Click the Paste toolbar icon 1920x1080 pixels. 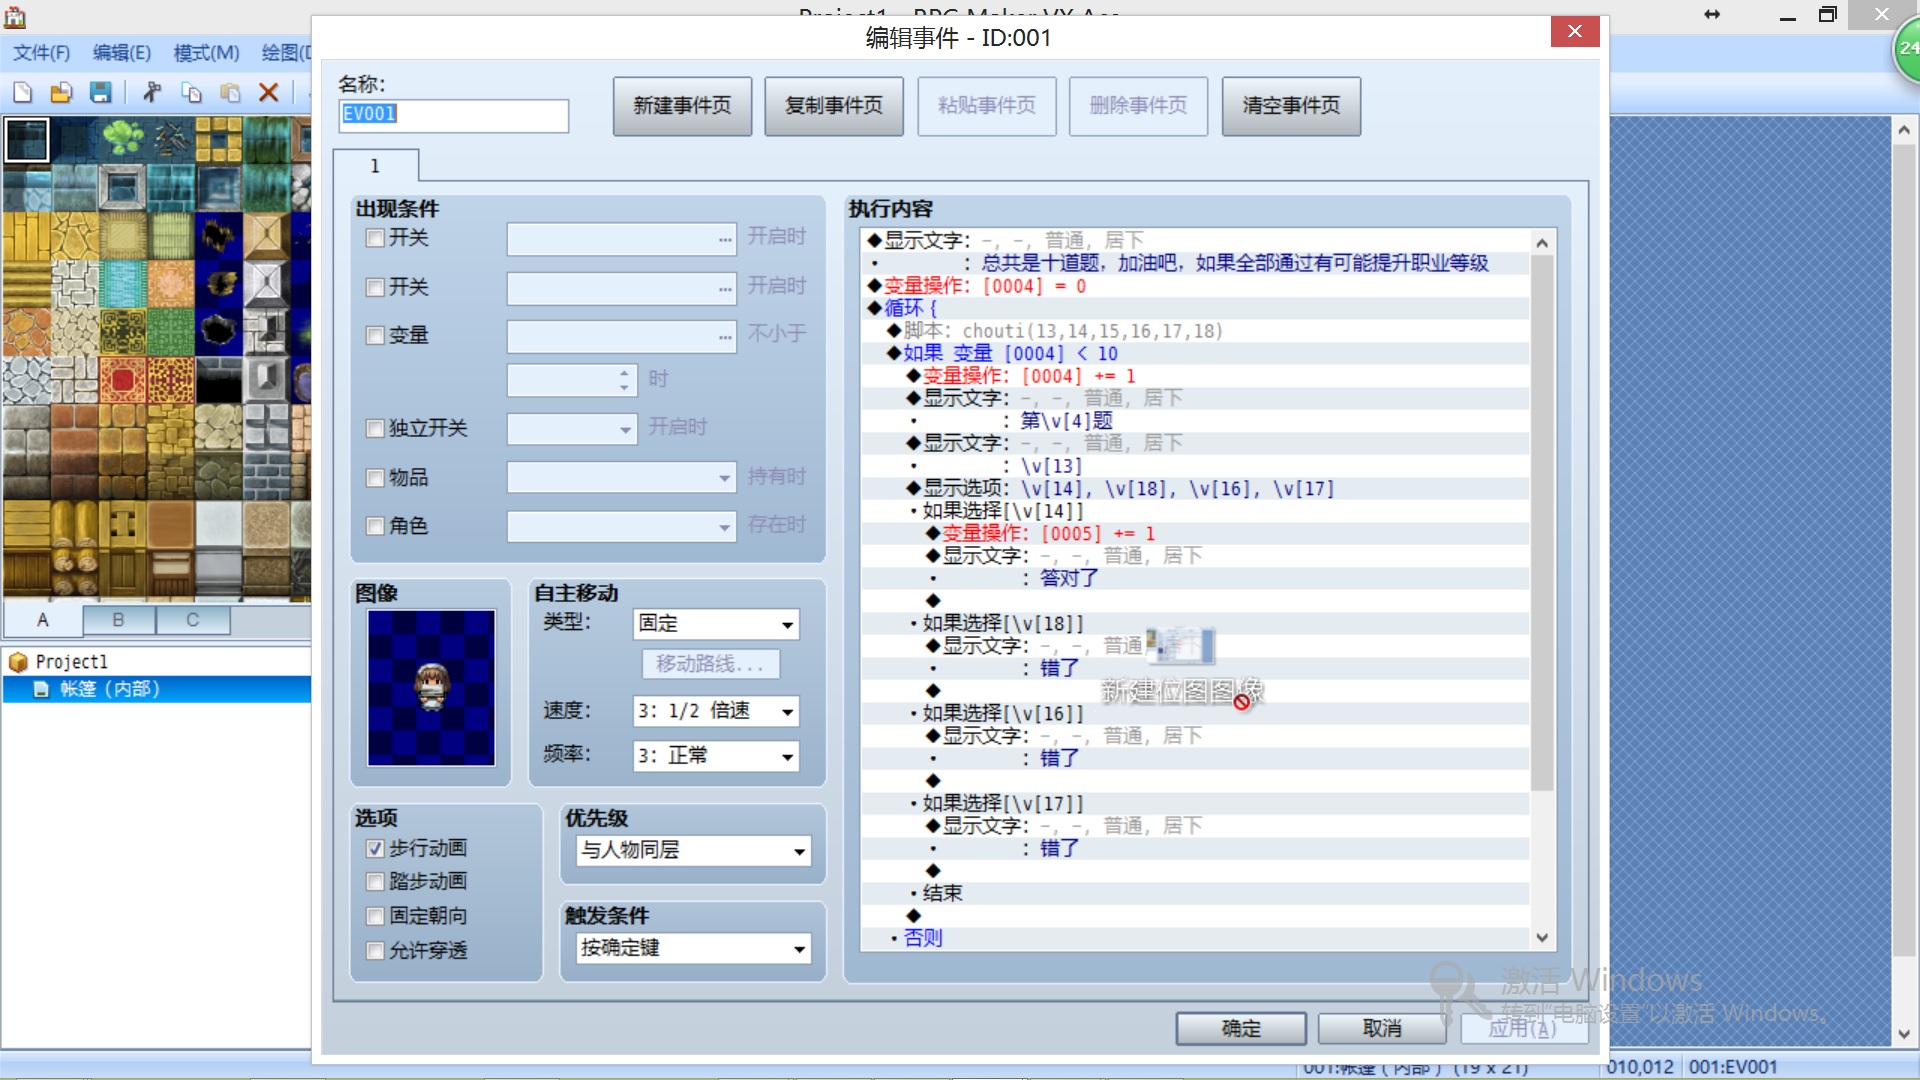pyautogui.click(x=230, y=93)
